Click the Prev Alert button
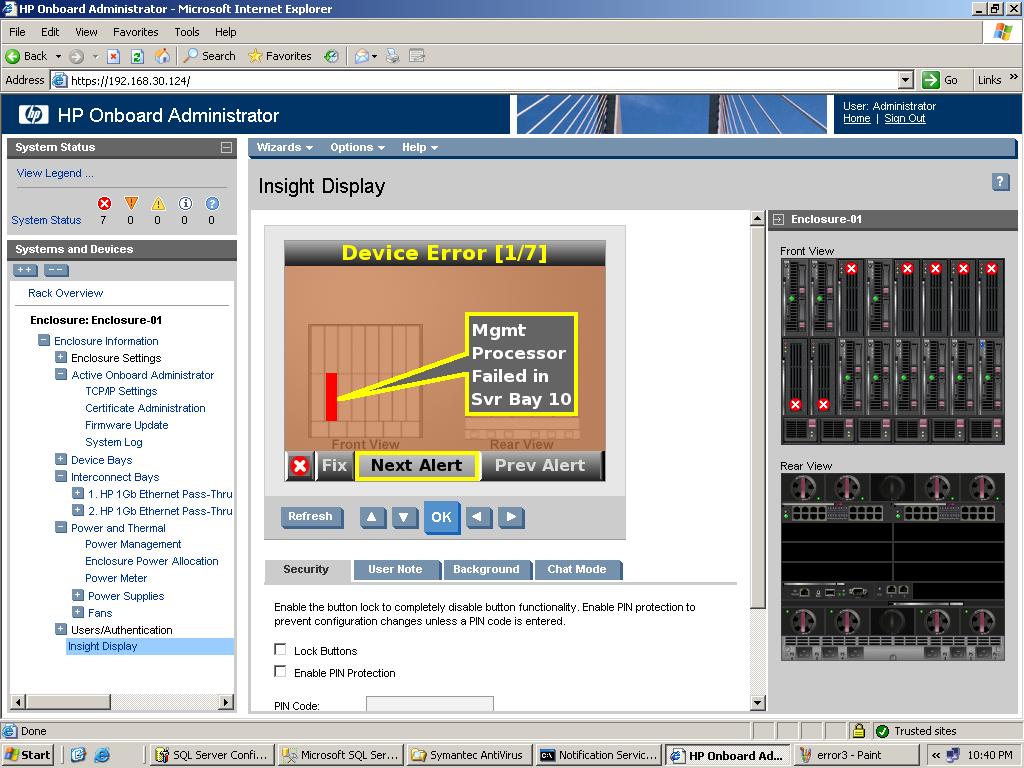Image resolution: width=1024 pixels, height=768 pixels. click(x=540, y=466)
